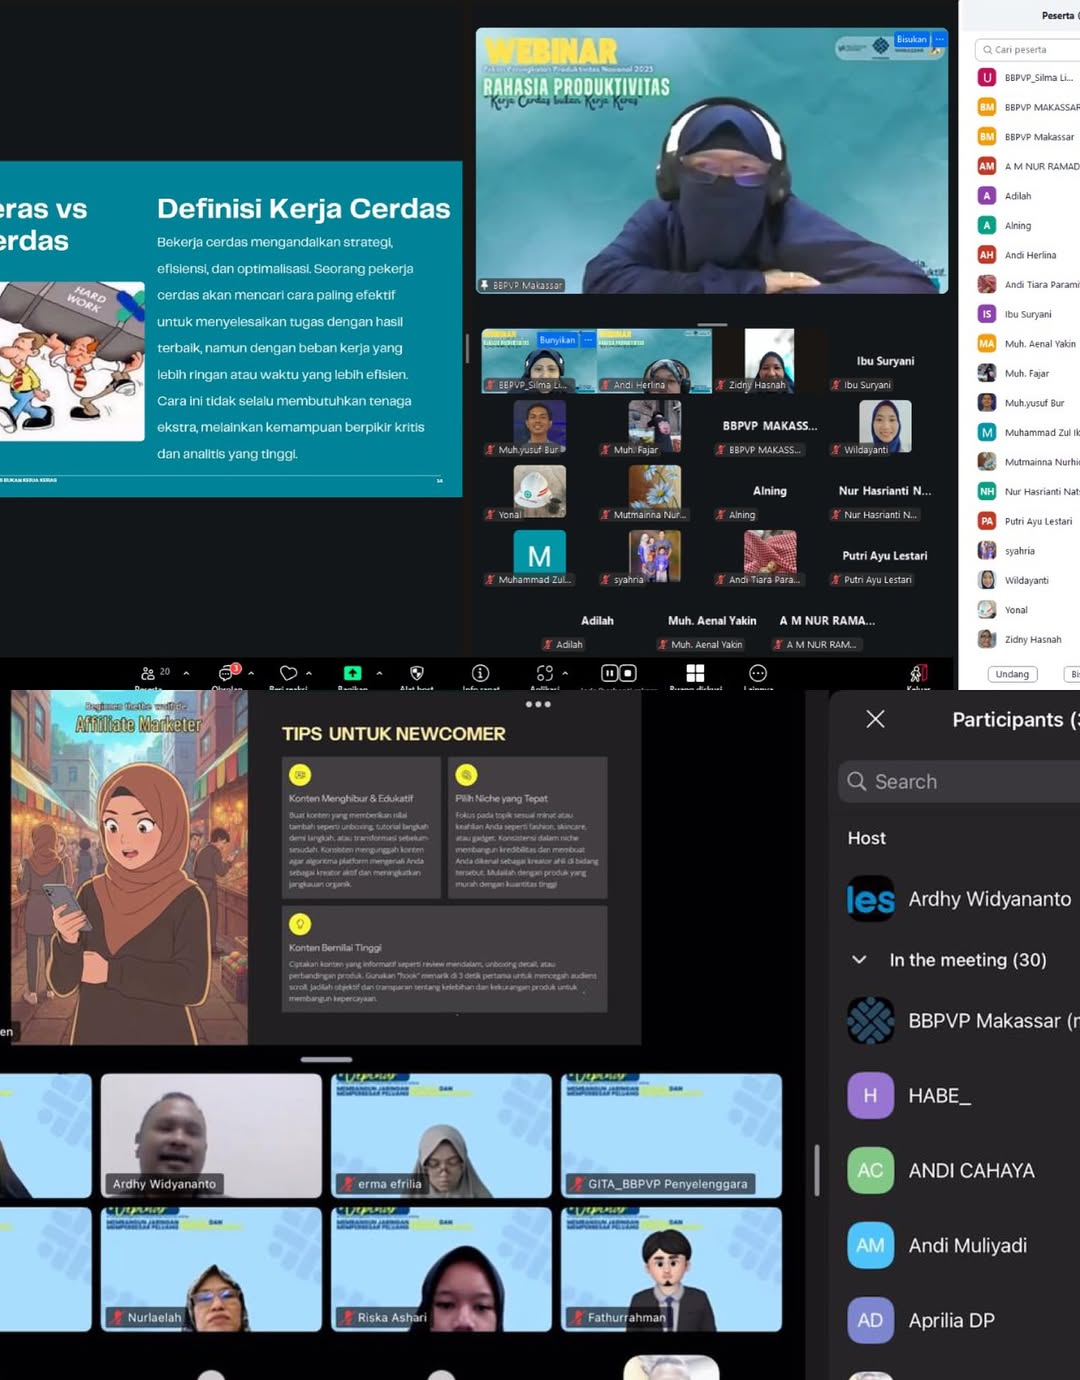This screenshot has height=1380, width=1080.
Task: Expand the caret next to Participants icon
Action: tap(186, 674)
